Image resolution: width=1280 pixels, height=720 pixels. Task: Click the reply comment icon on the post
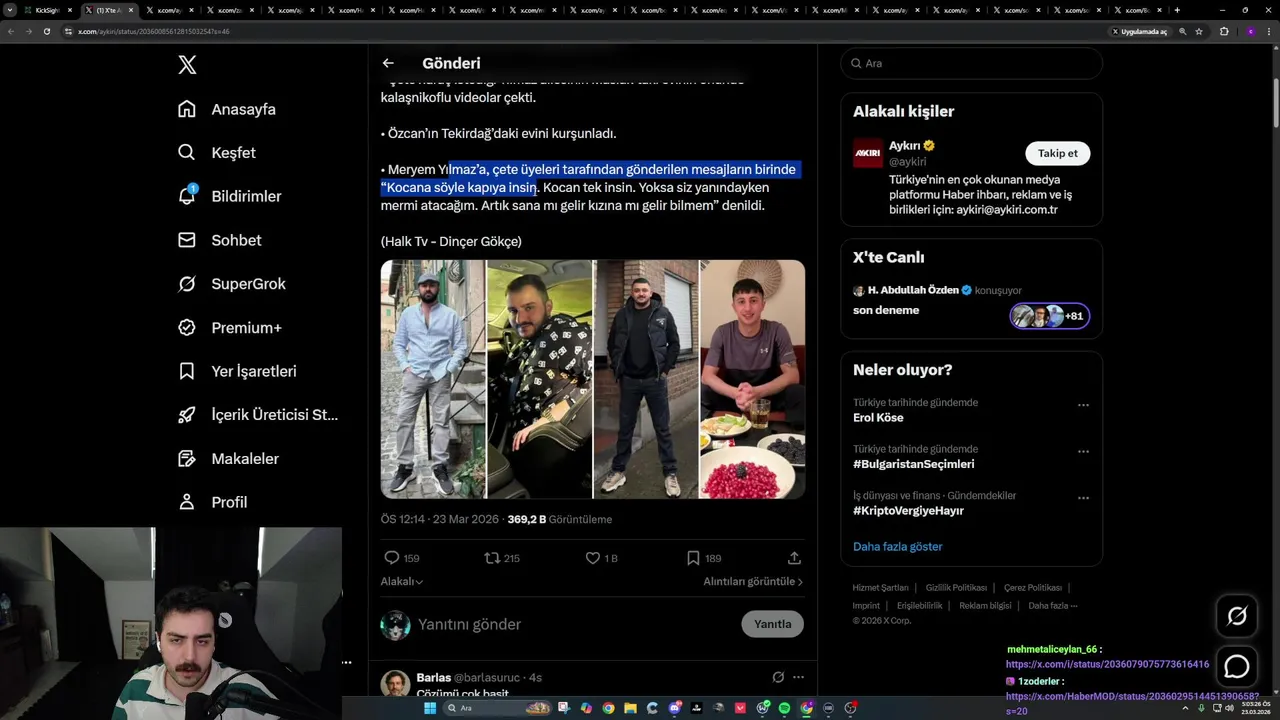click(392, 558)
